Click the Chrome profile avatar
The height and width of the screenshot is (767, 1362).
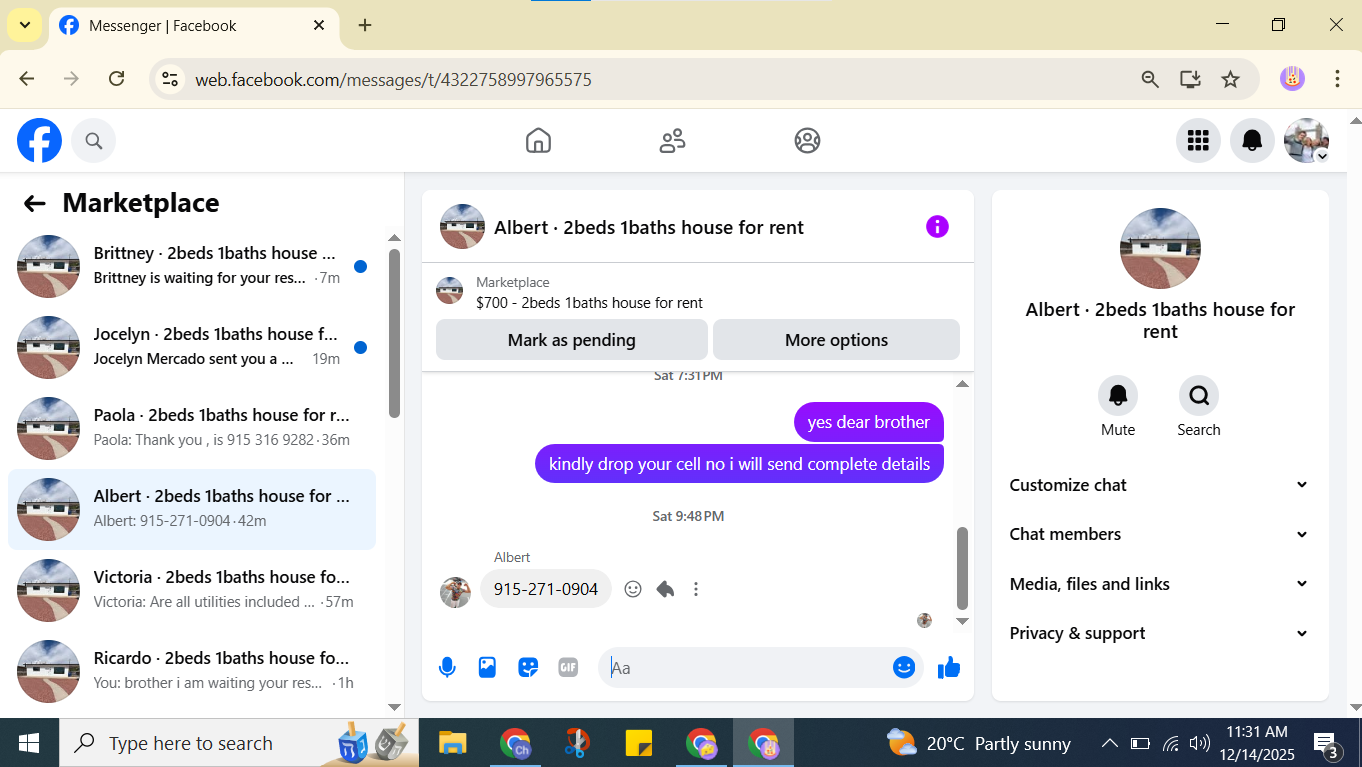[1292, 79]
